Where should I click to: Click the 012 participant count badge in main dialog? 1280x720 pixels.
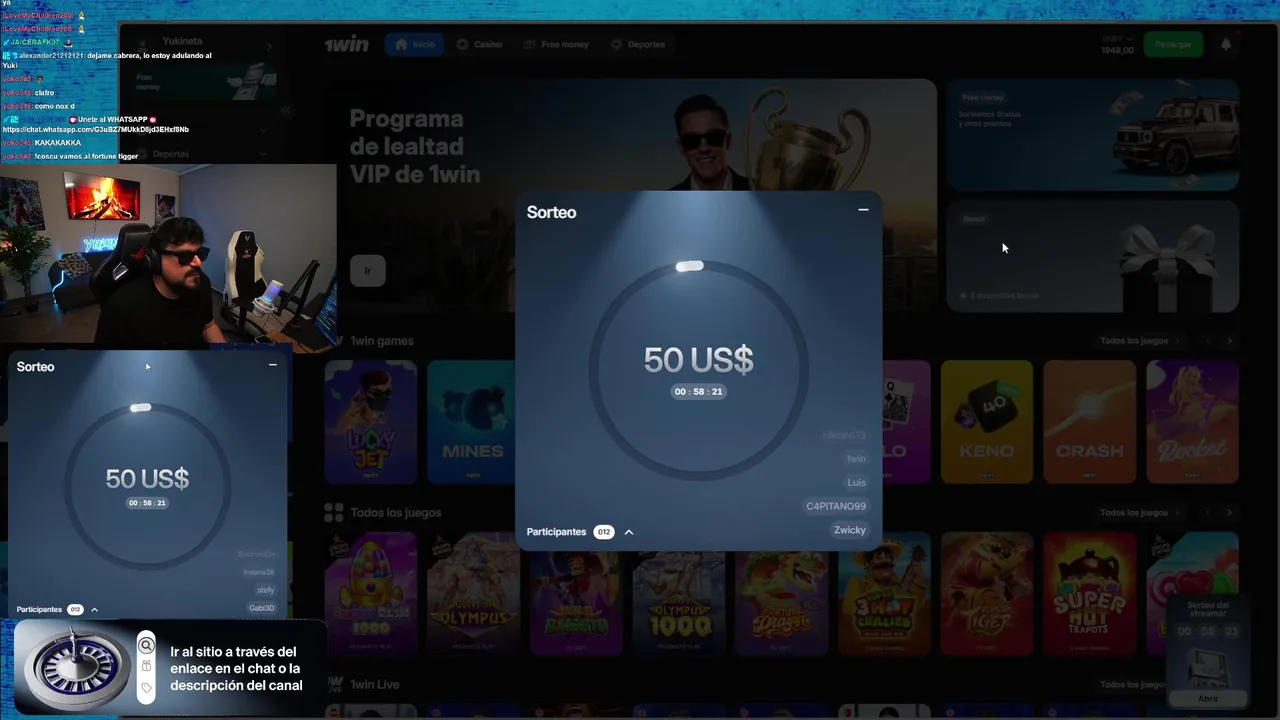(604, 532)
